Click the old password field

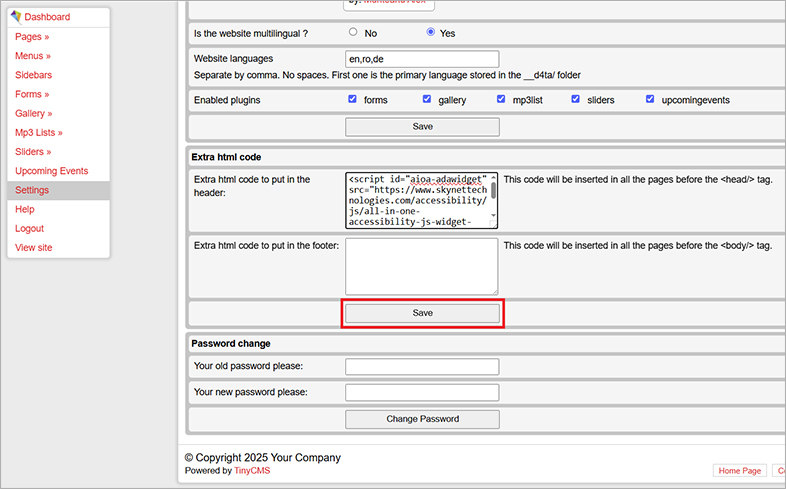click(x=422, y=367)
